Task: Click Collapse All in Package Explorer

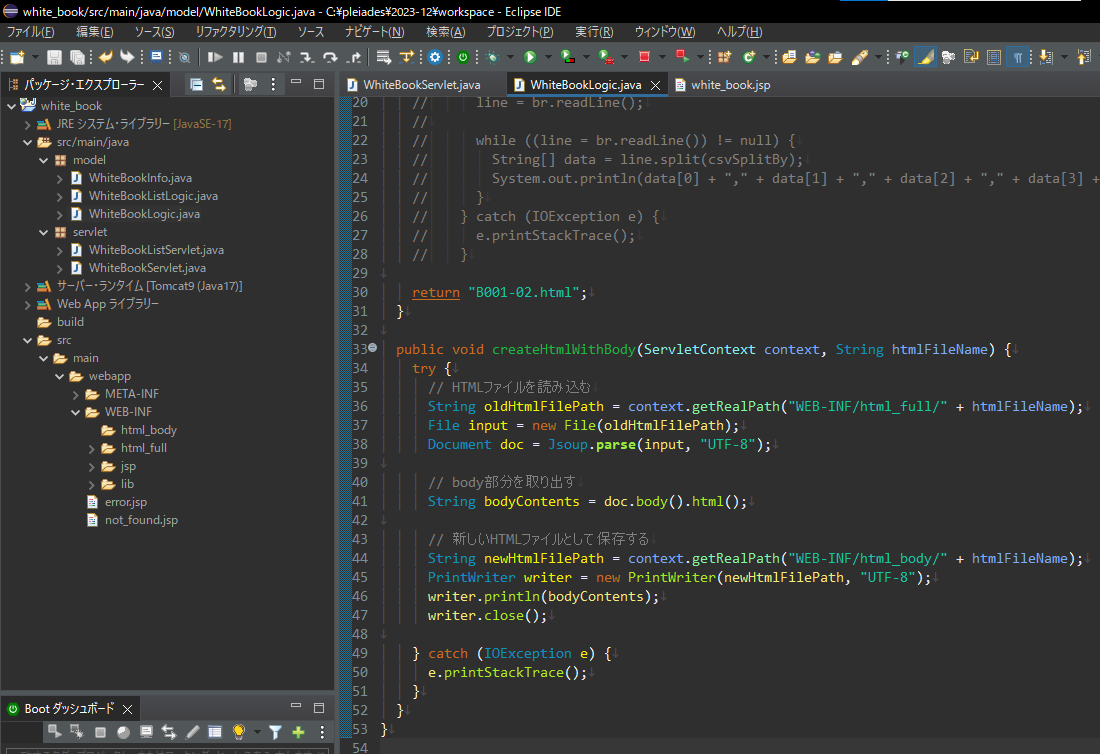Action: click(196, 85)
